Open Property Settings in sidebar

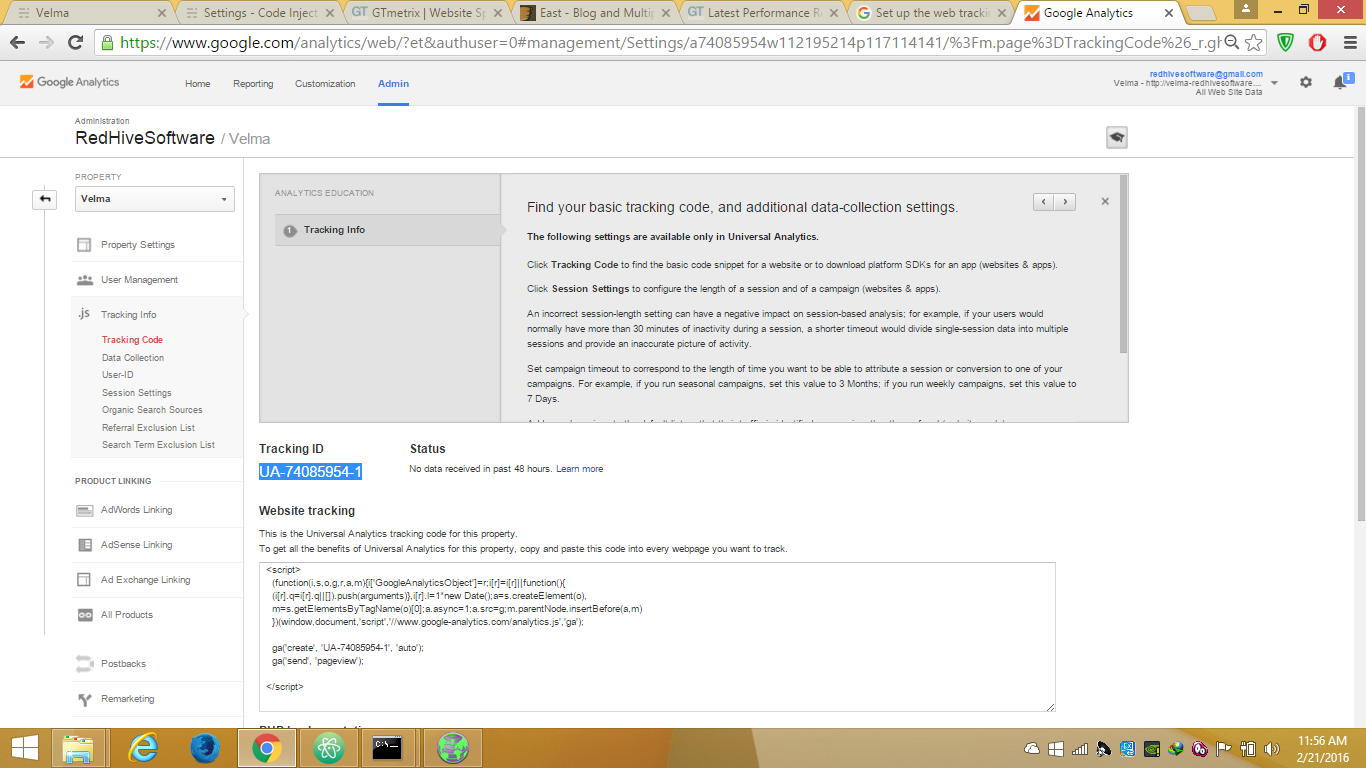pyautogui.click(x=137, y=245)
